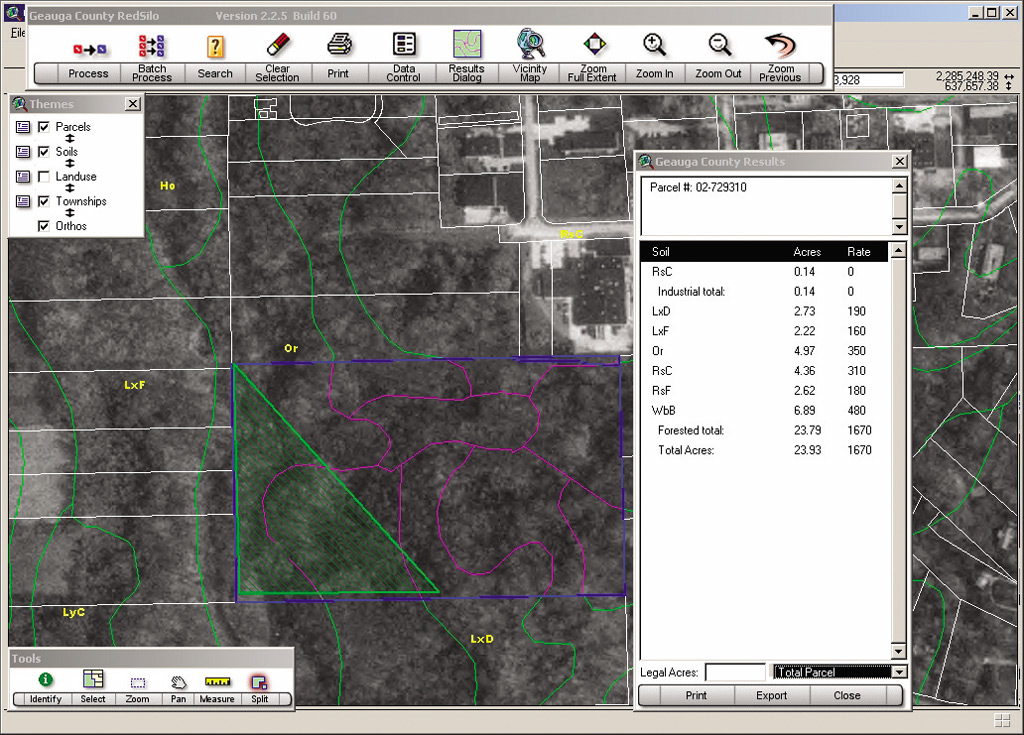This screenshot has height=735, width=1024.
Task: Click the Print printer icon in toolbar
Action: (339, 44)
